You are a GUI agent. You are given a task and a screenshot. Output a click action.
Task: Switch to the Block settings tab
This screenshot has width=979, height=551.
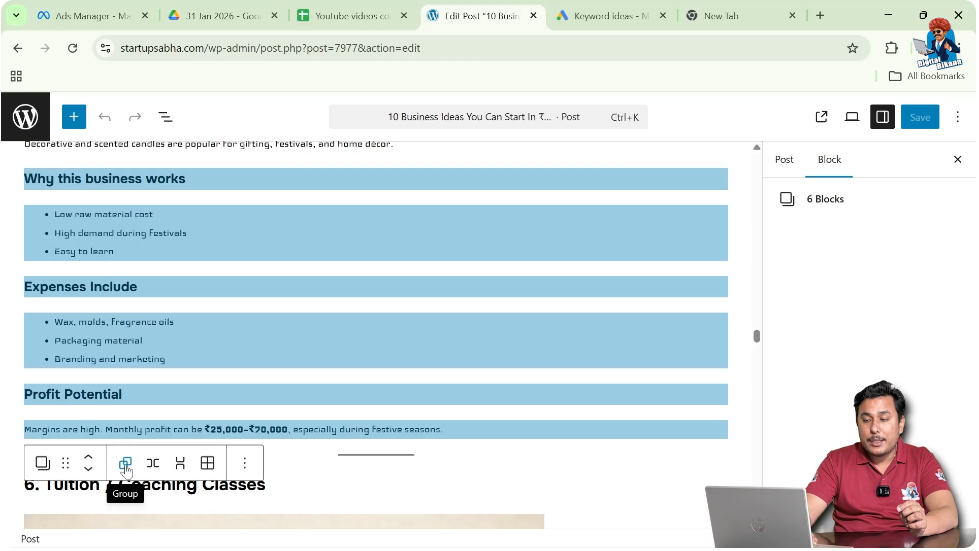829,160
